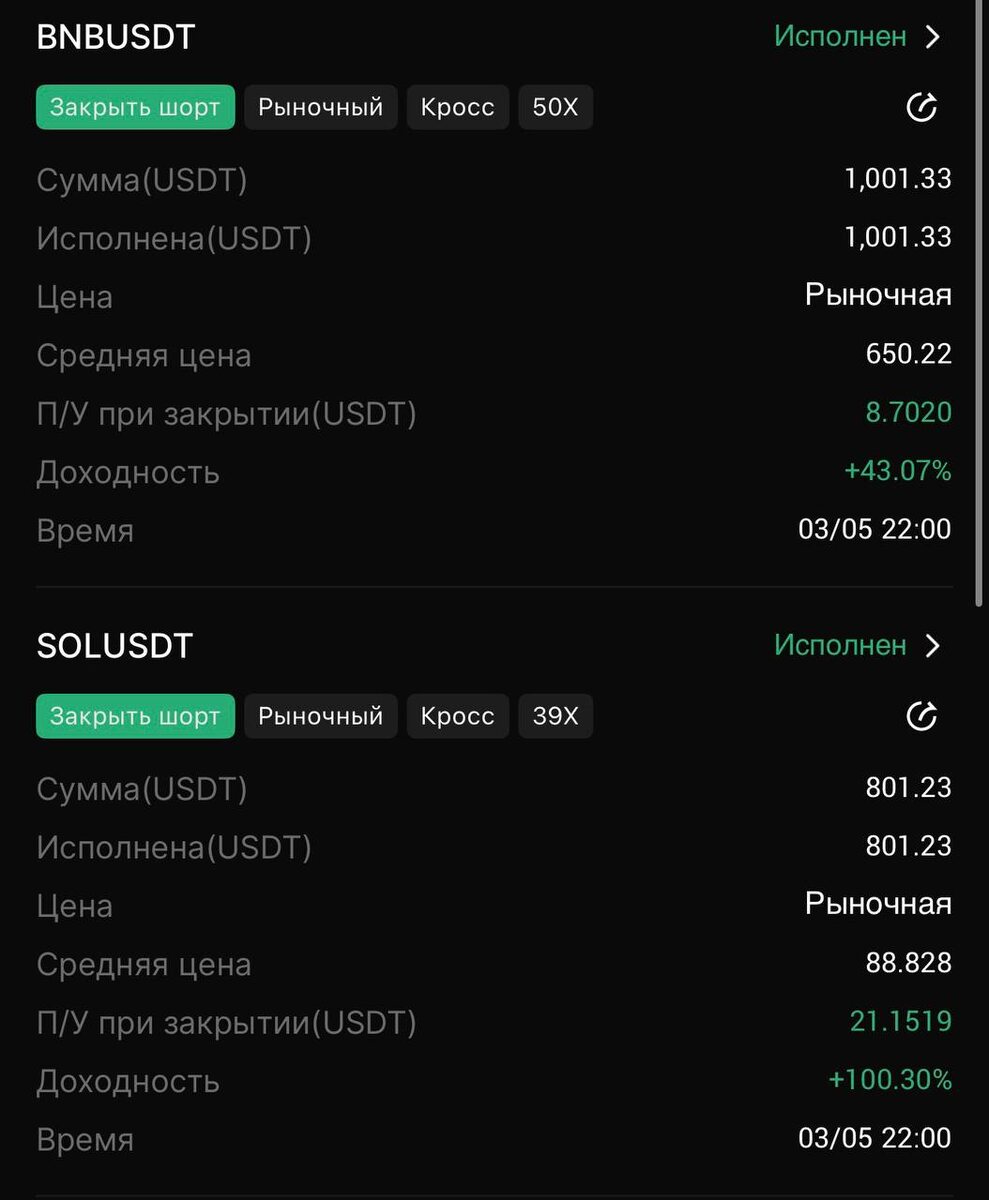989x1200 pixels.
Task: Click the 8.7020 closing PnL value
Action: tap(908, 412)
